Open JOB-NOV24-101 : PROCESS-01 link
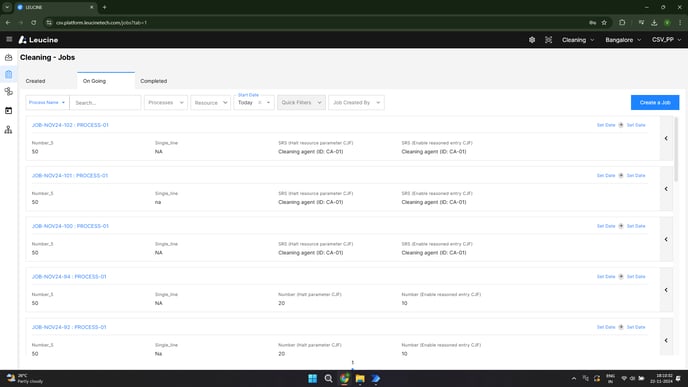Screen dimensions: 688x387 pos(70,176)
